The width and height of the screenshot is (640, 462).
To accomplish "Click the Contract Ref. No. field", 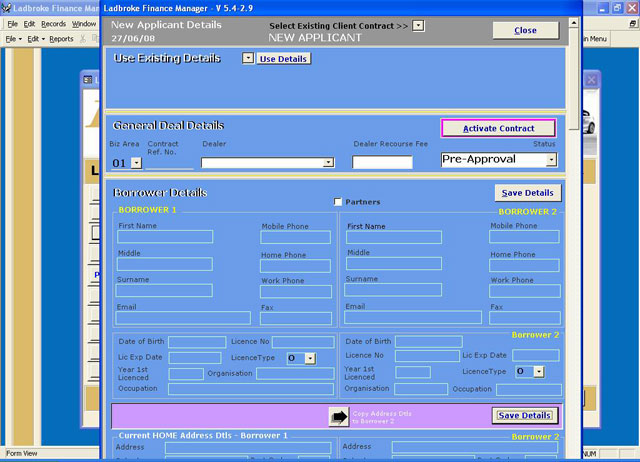I will click(x=169, y=163).
